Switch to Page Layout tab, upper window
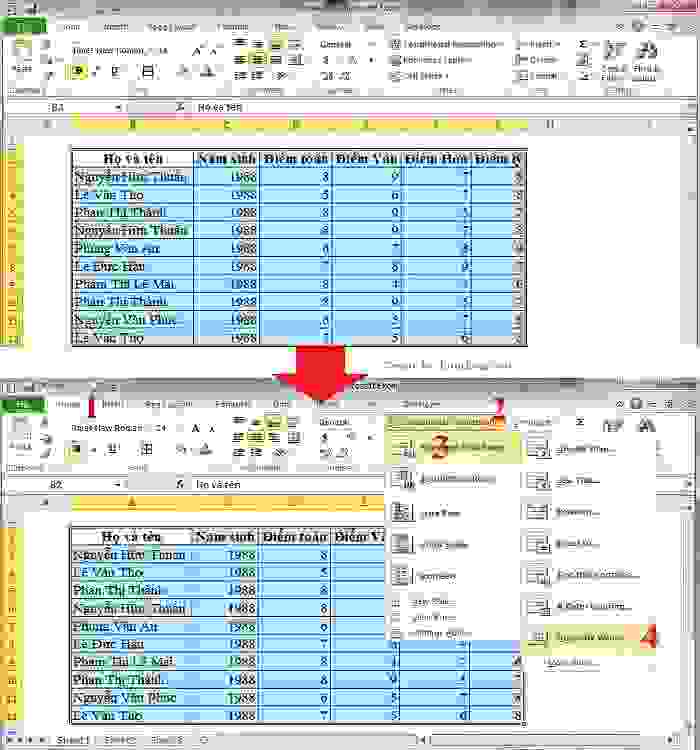The width and height of the screenshot is (700, 750). click(171, 27)
